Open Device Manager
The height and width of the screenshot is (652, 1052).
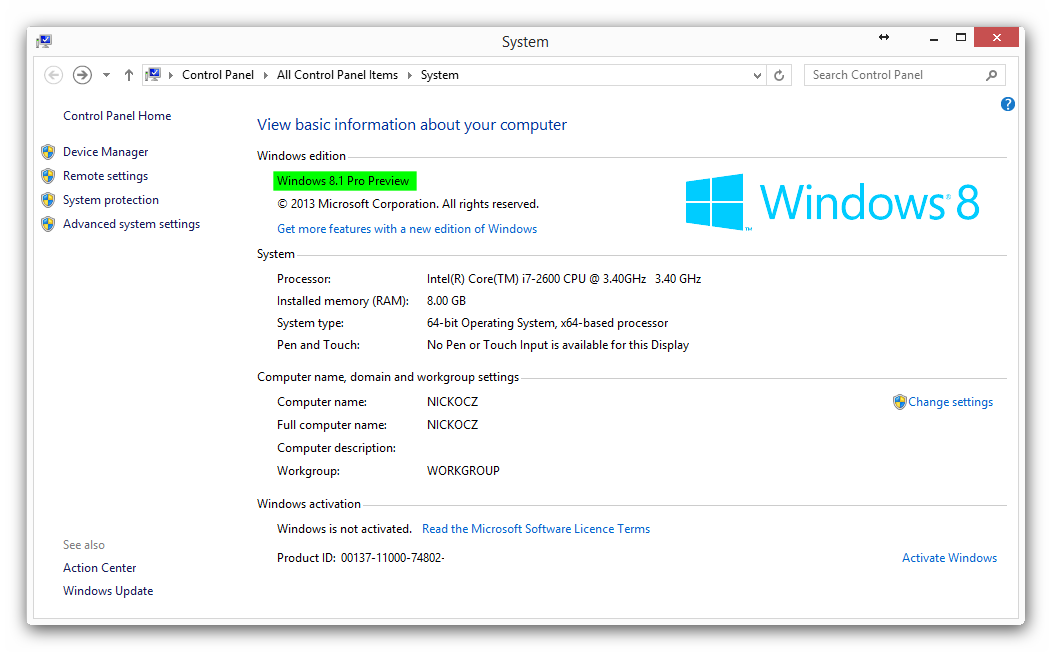tap(105, 152)
